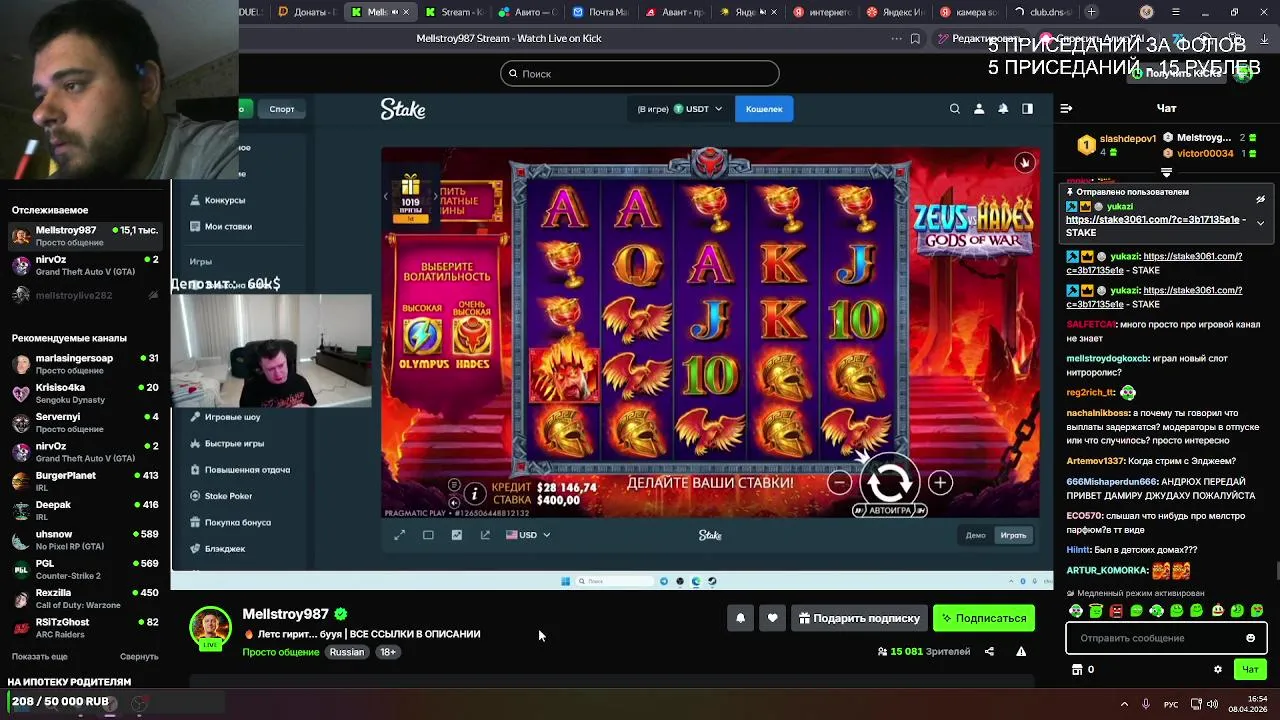Follow the channel with the heart button
This screenshot has width=1280, height=720.
pyautogui.click(x=772, y=618)
